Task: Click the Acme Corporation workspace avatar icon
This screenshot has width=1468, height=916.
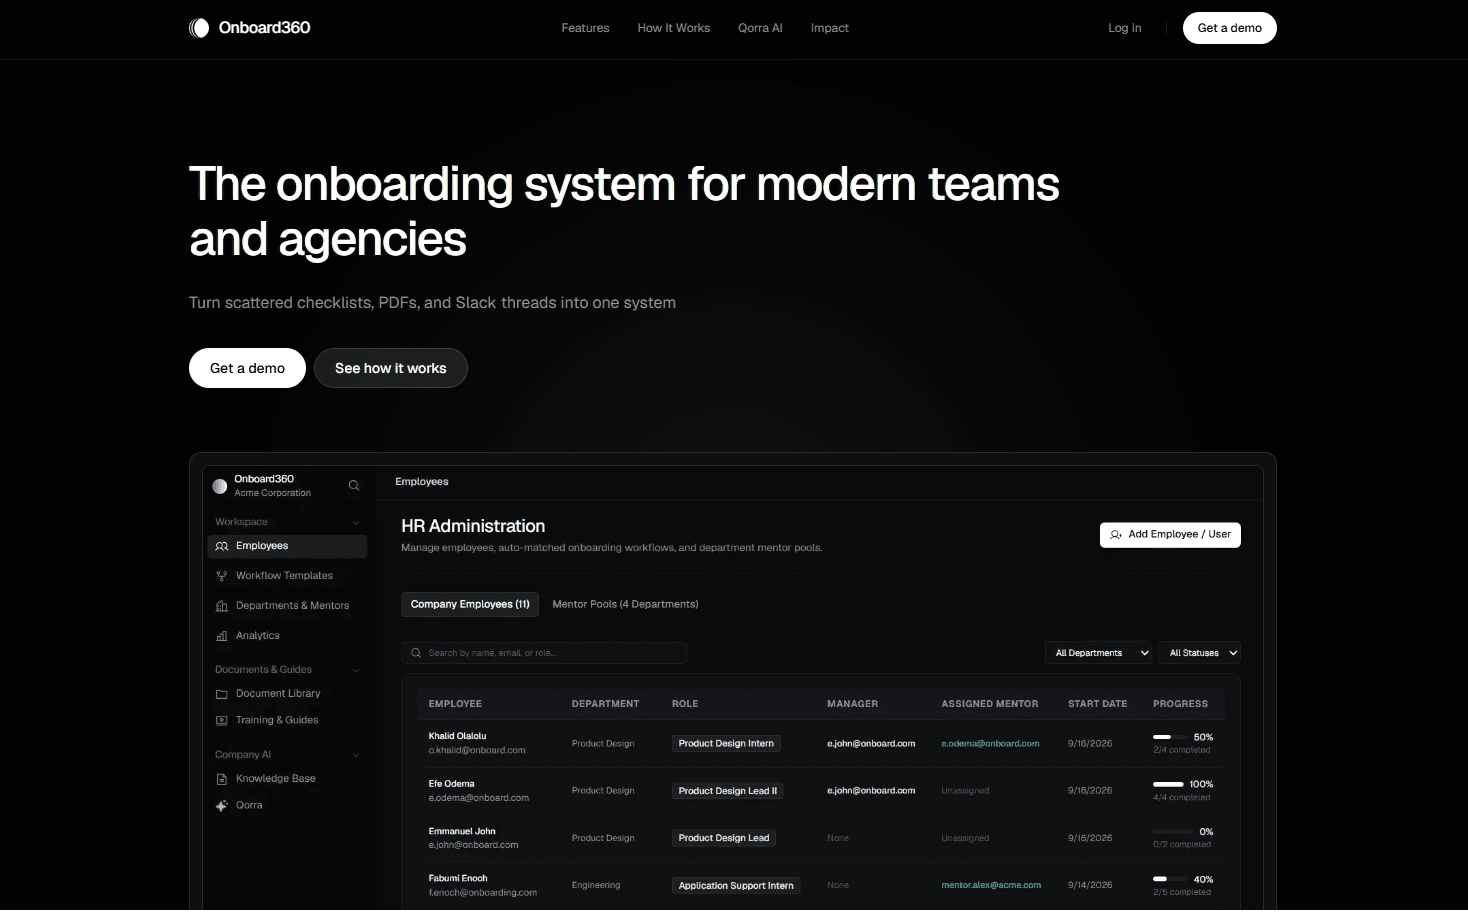Action: coord(220,486)
